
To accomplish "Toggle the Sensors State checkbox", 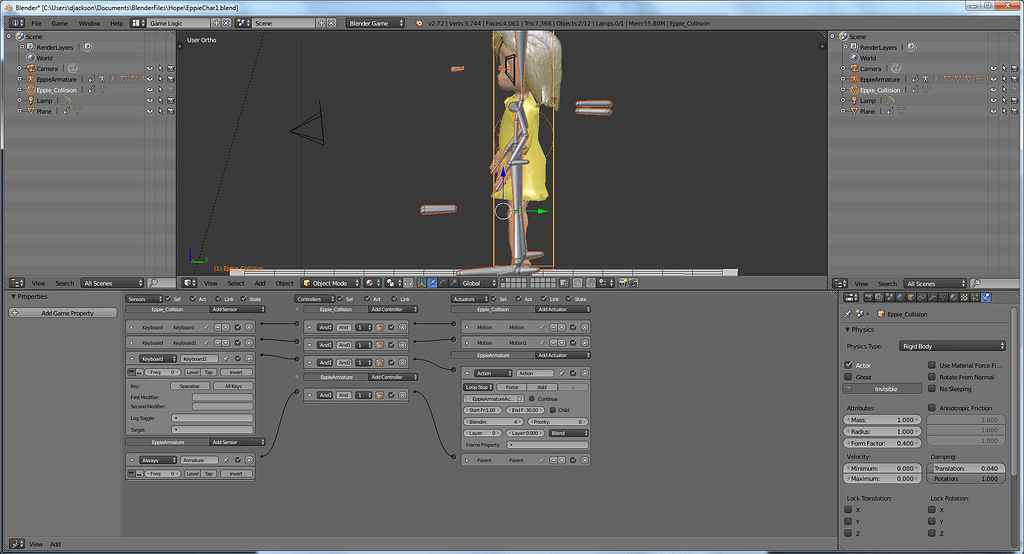I will click(x=244, y=299).
